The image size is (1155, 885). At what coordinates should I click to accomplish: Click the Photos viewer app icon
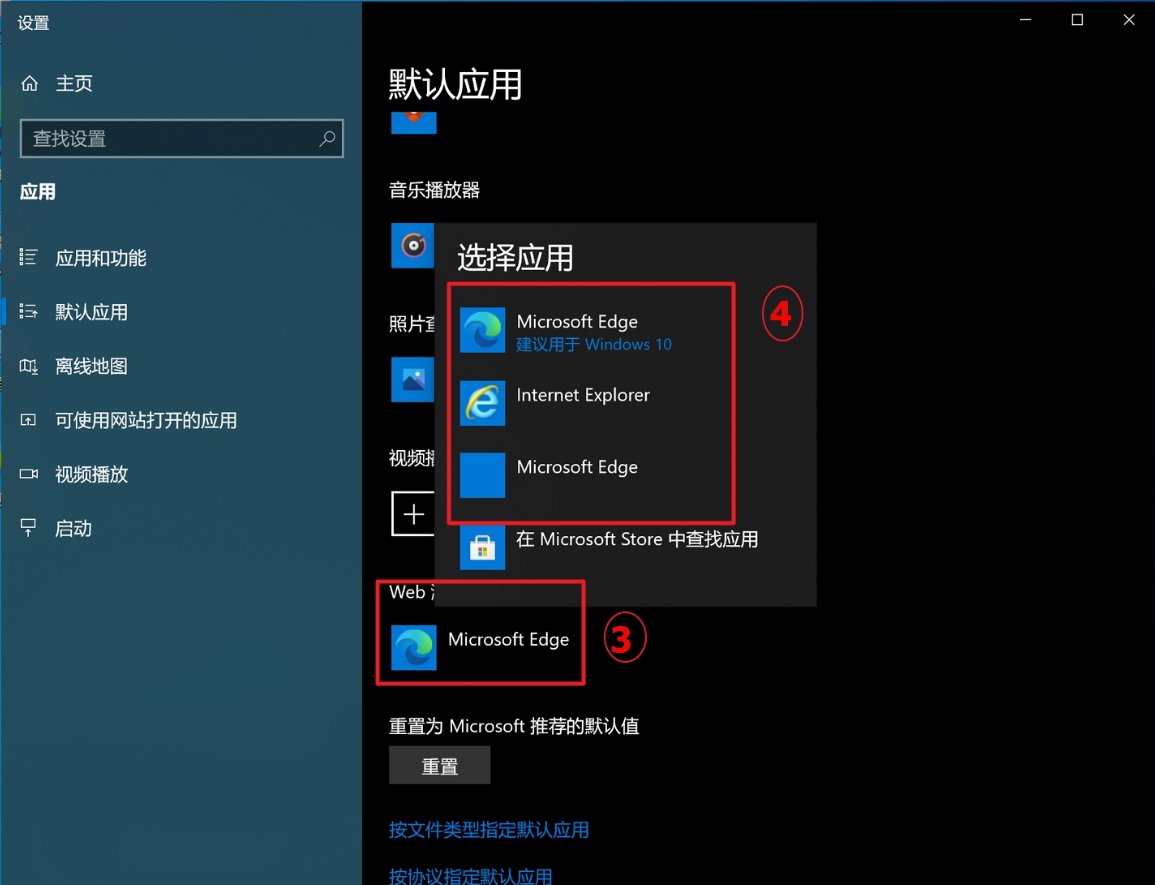[412, 379]
